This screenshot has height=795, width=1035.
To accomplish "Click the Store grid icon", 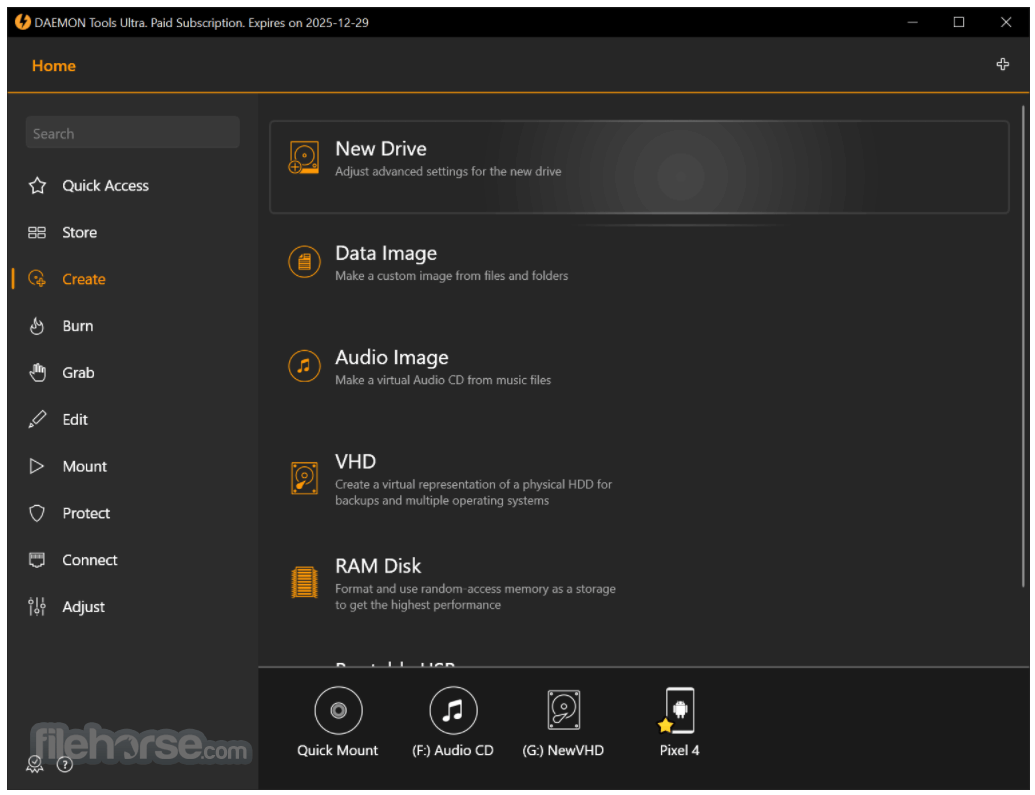I will point(37,232).
